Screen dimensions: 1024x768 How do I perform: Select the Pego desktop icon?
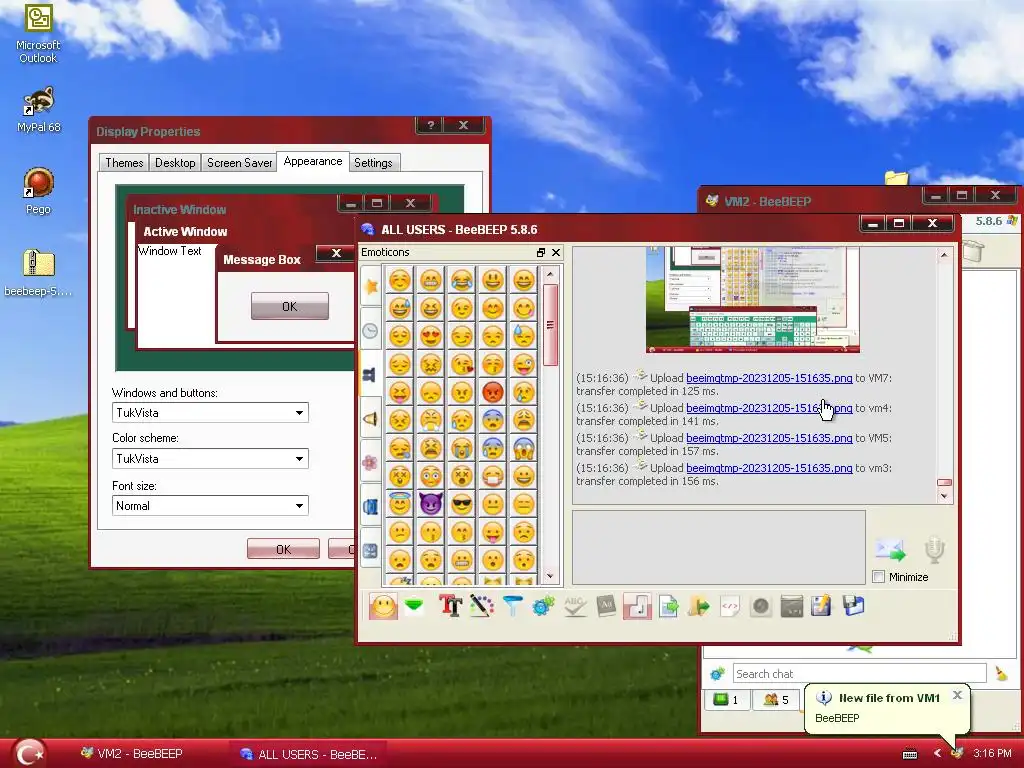point(39,191)
